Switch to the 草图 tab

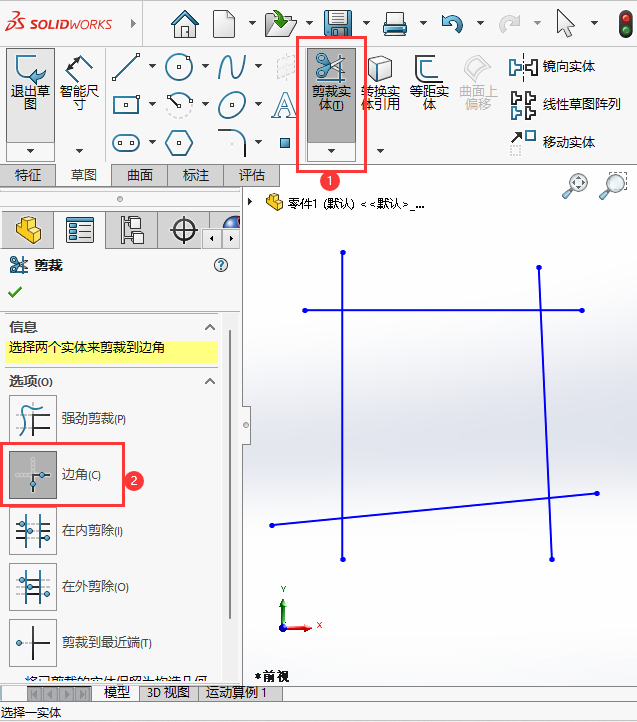[83, 175]
